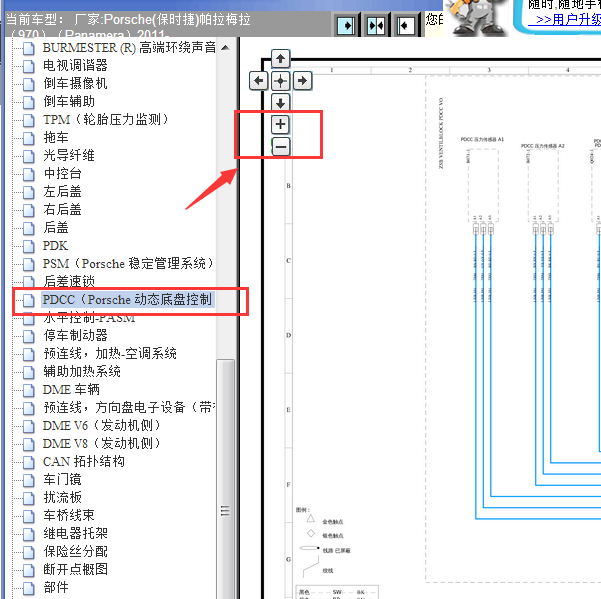This screenshot has height=599, width=601.
Task: Select 部件 in the tree
Action: [56, 588]
